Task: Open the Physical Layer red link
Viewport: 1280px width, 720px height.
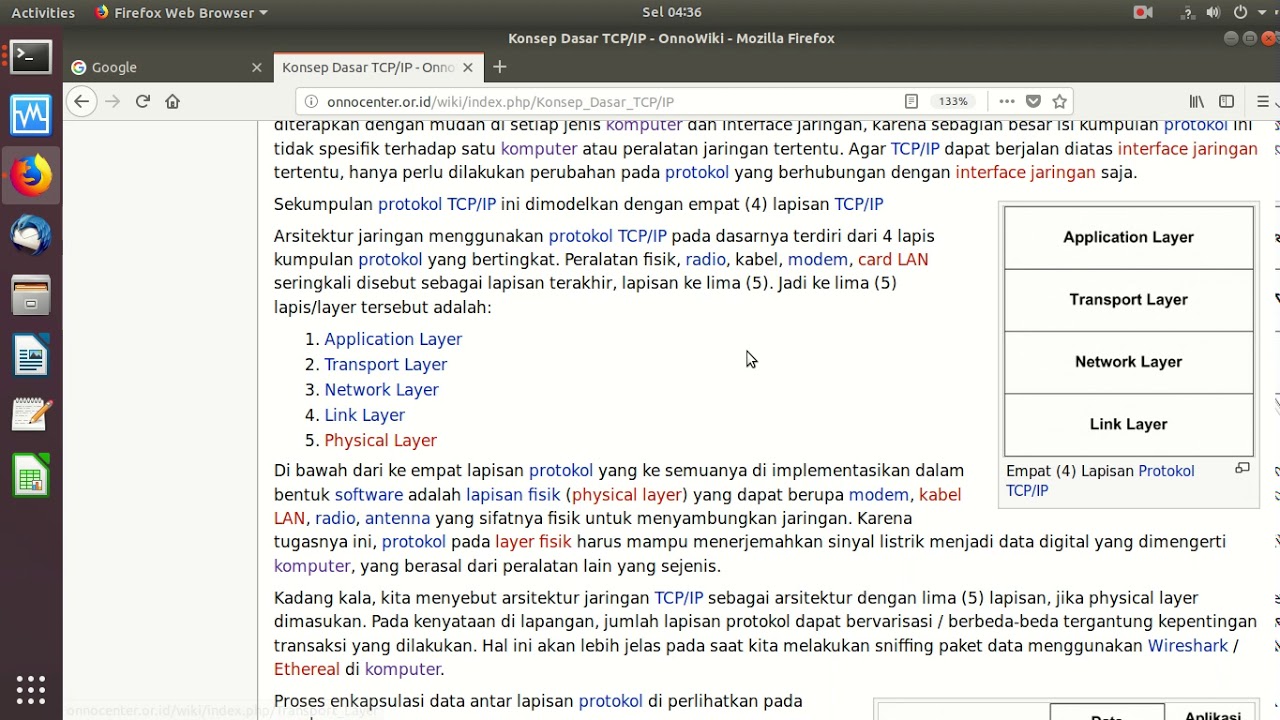Action: click(380, 440)
